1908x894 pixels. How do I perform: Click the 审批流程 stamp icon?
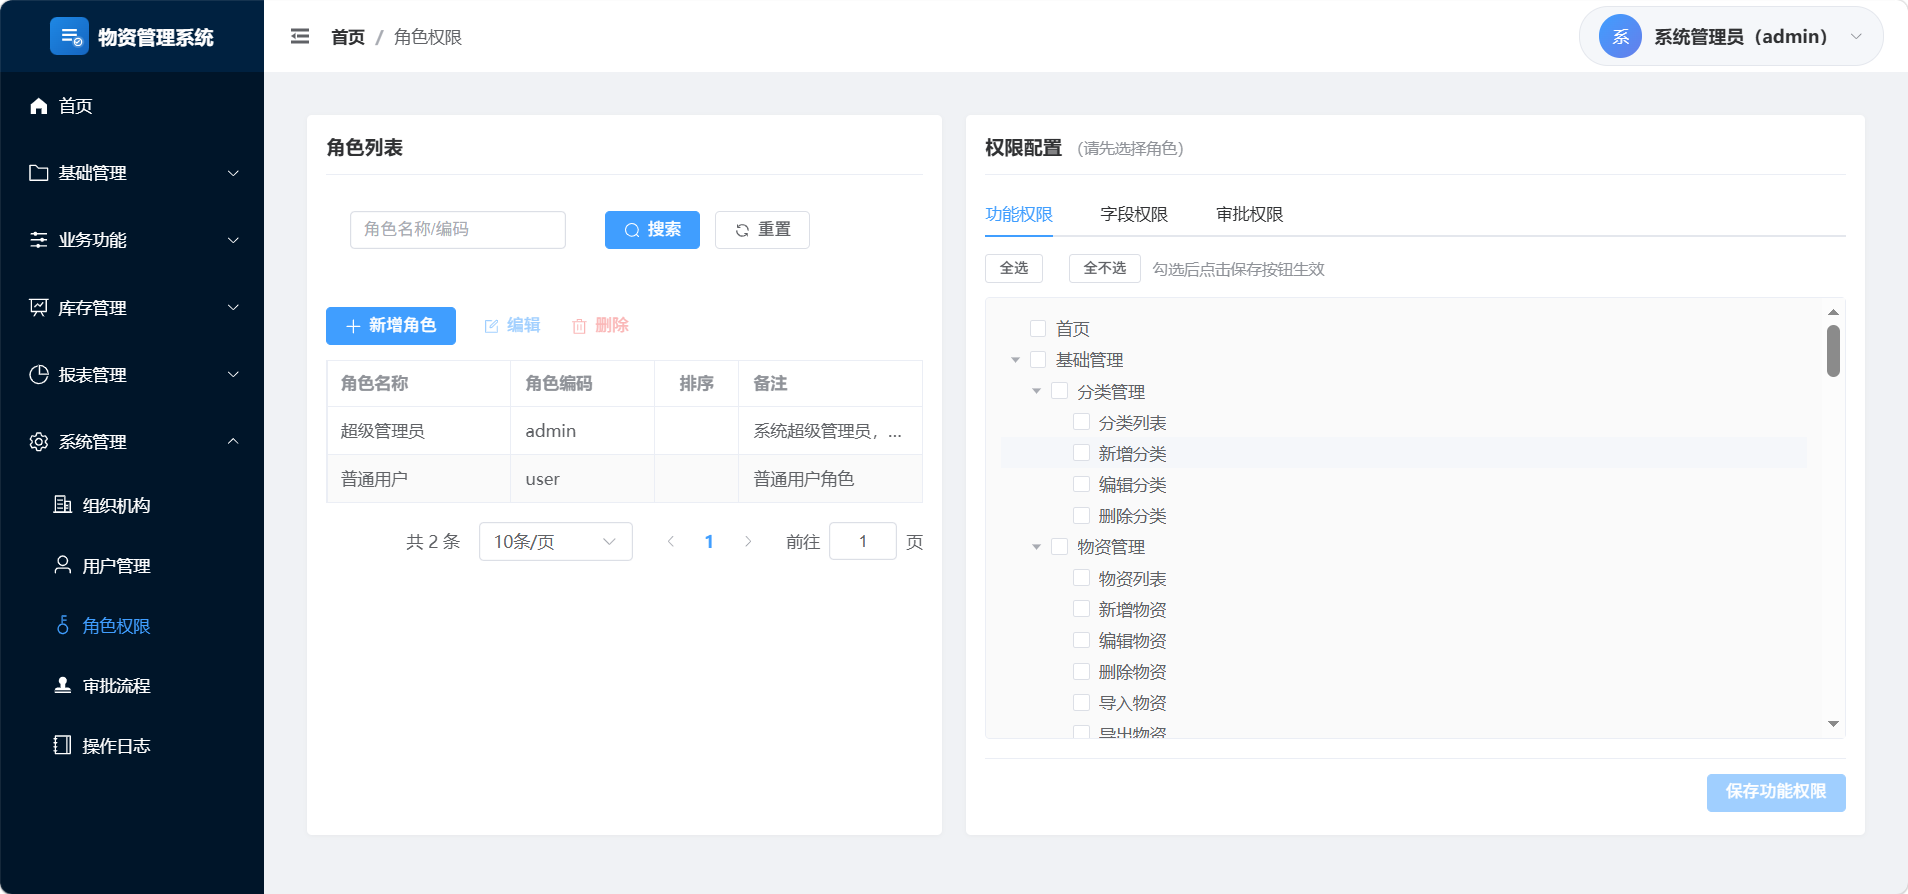(x=63, y=685)
